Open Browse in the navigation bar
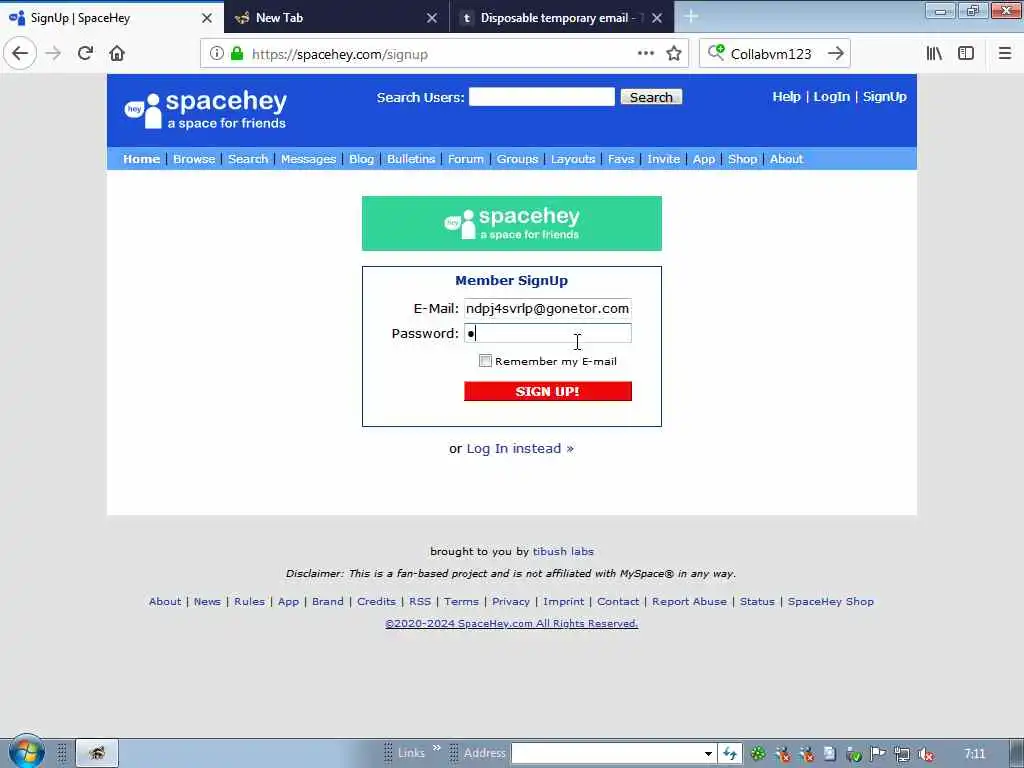 pos(194,159)
